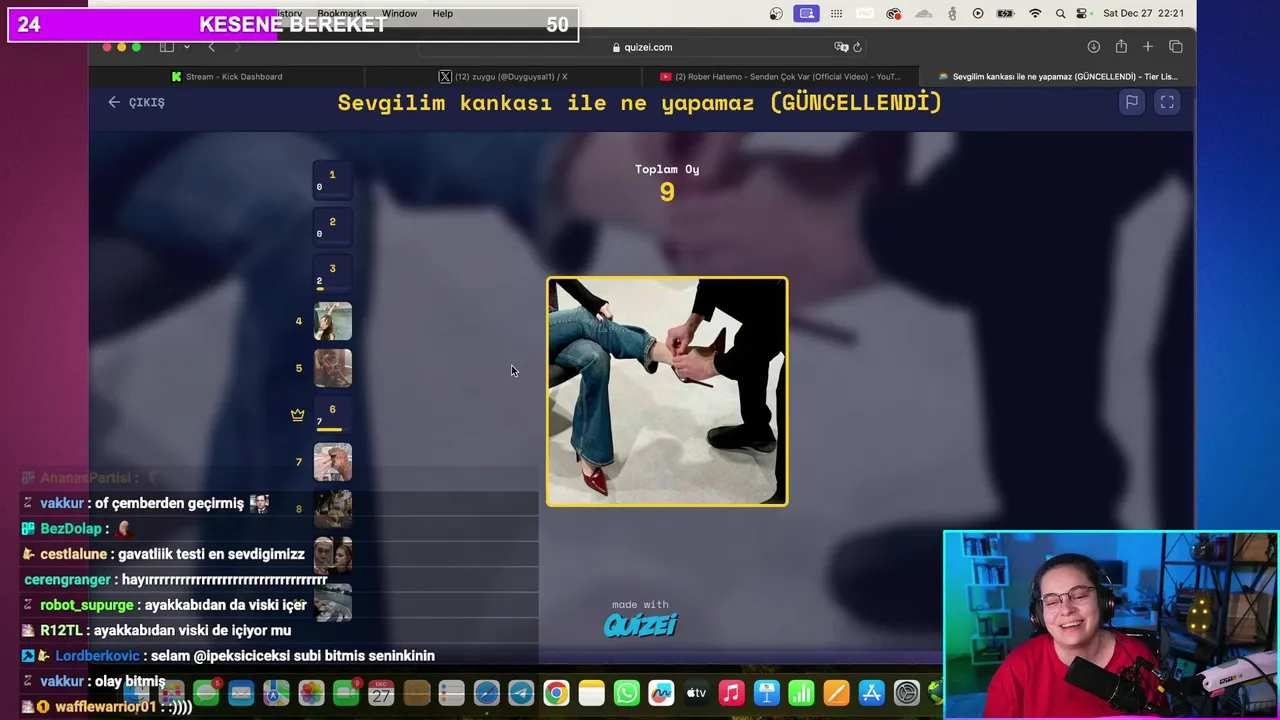Click the streamer webcam overlay
1280x720 pixels.
point(1111,625)
